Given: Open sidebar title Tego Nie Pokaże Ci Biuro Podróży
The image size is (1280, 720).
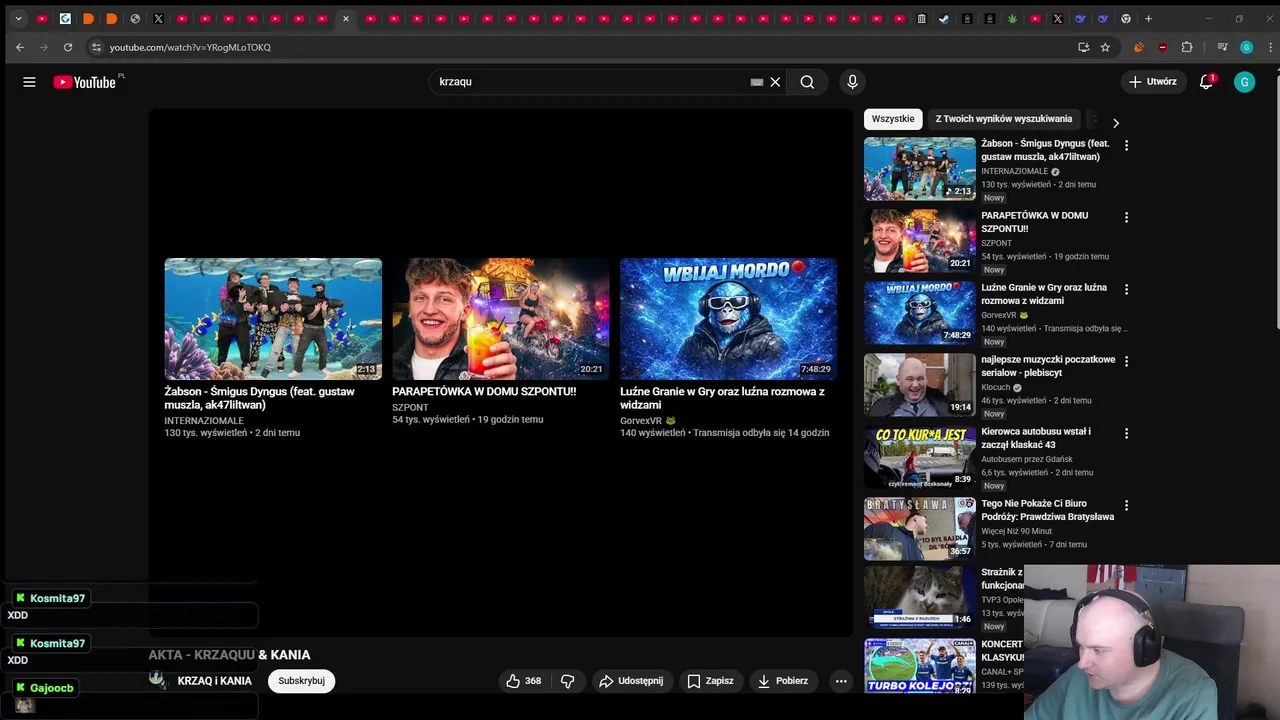Looking at the screenshot, I should tap(1047, 510).
